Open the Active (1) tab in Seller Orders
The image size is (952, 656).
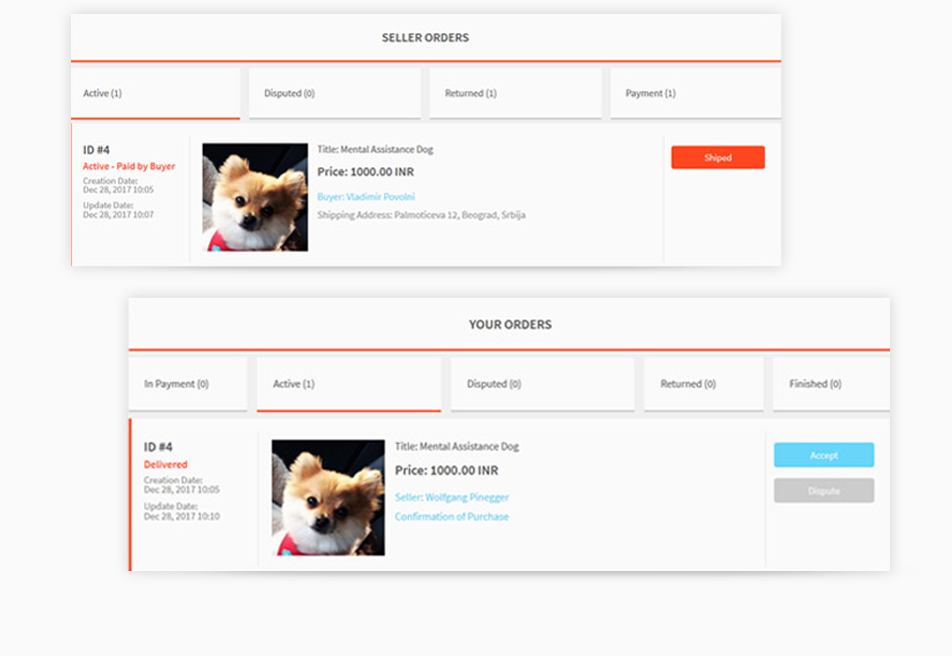(x=155, y=93)
